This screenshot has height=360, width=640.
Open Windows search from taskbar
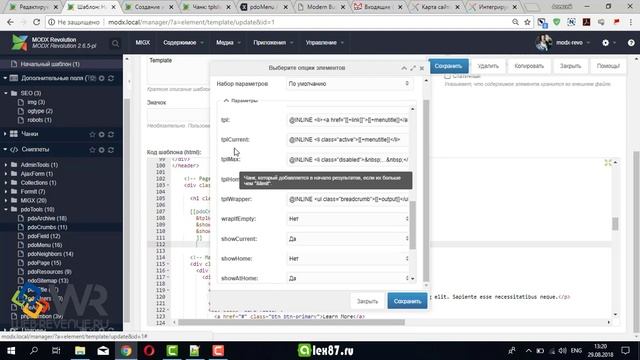coord(34,351)
